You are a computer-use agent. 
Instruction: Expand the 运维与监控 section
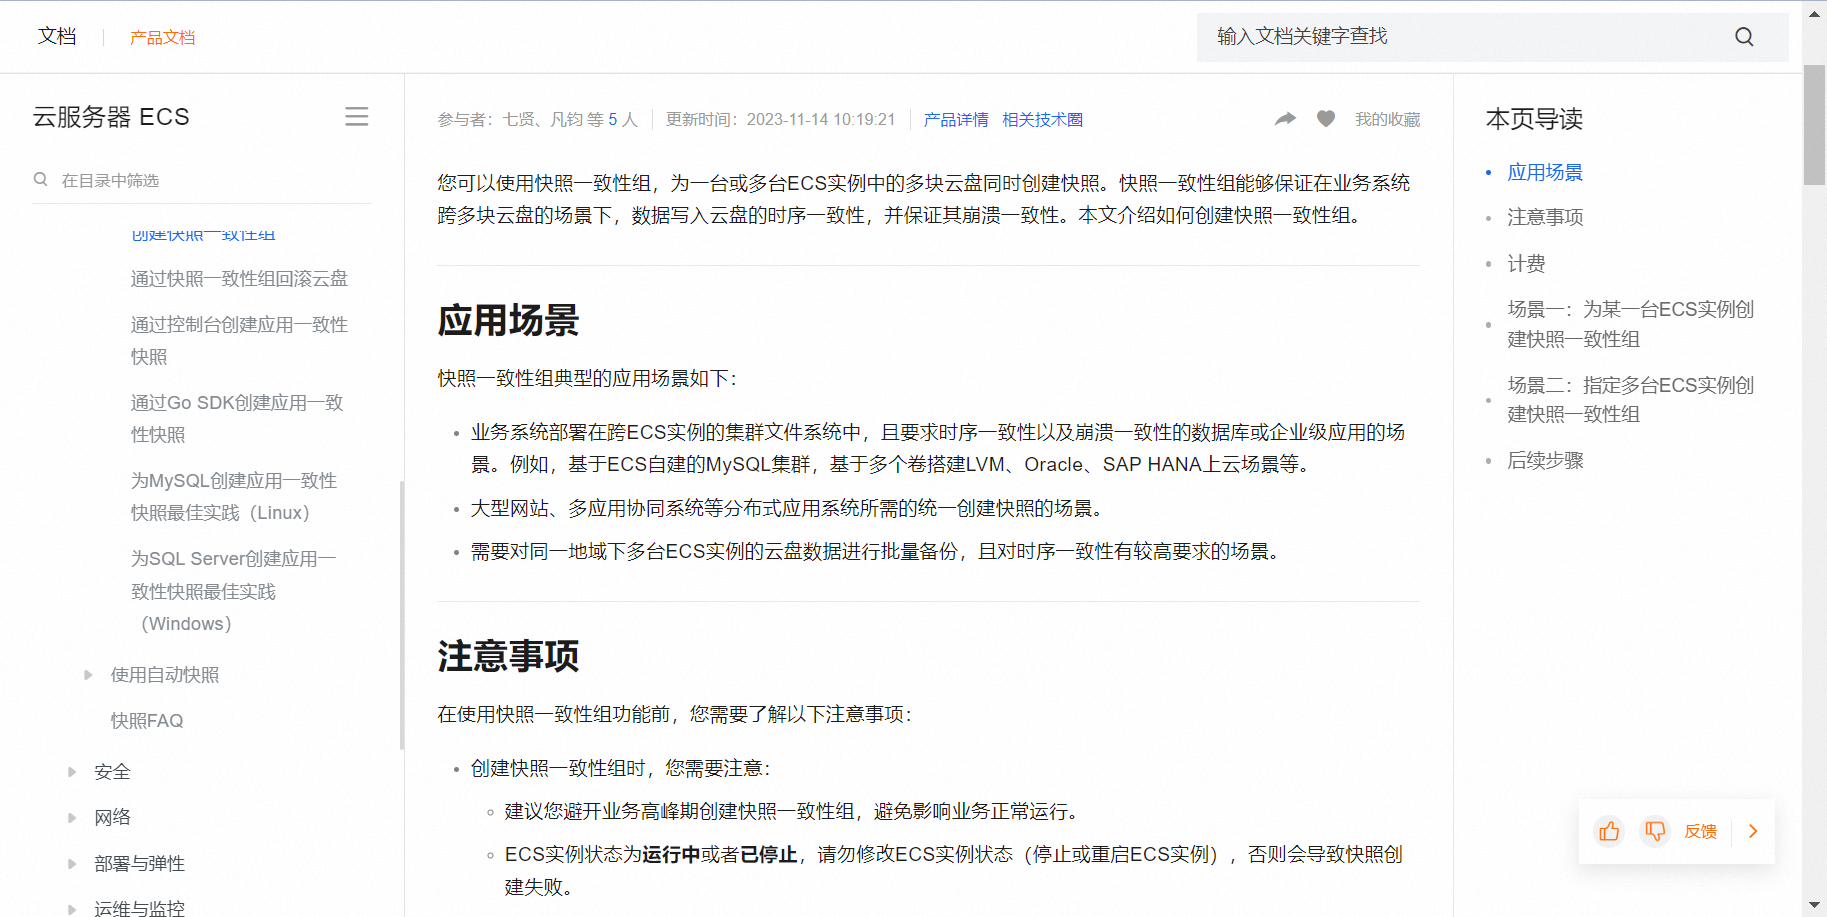72,908
